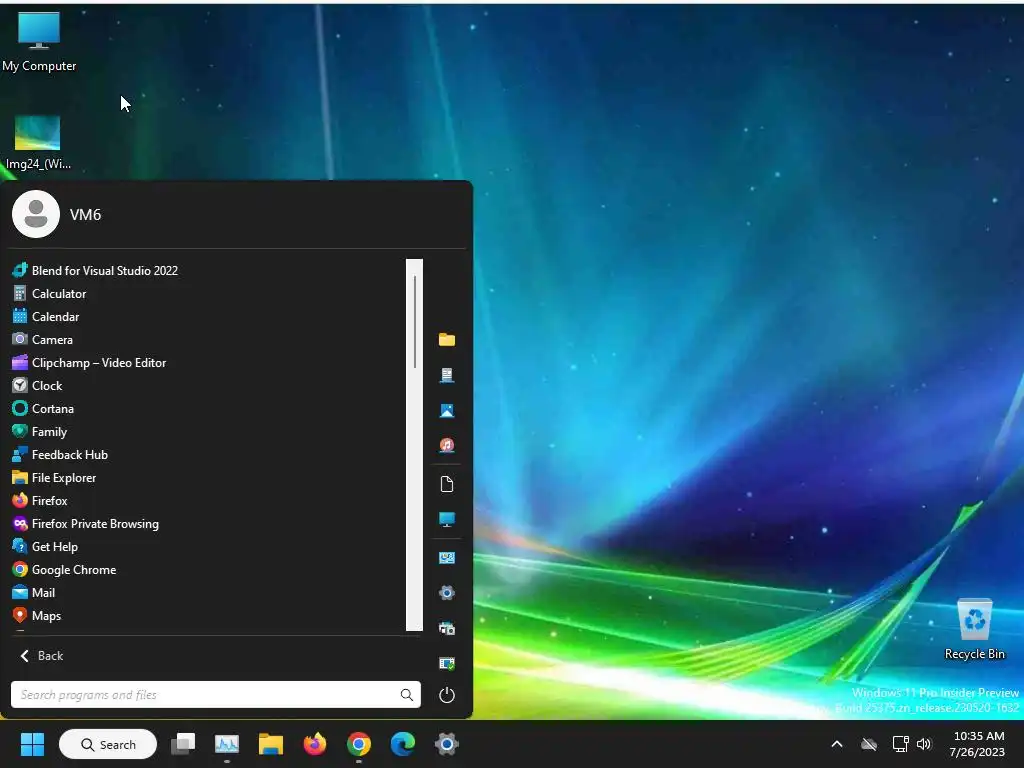Viewport: 1024px width, 768px height.
Task: Open the Control Panel icon in start sidebar
Action: 447,558
